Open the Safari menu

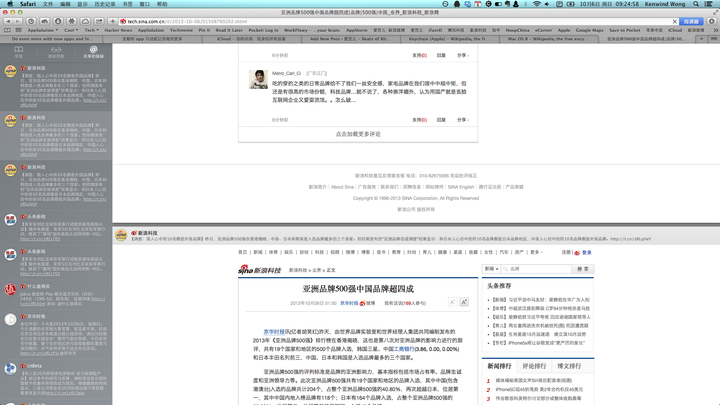(28, 4)
